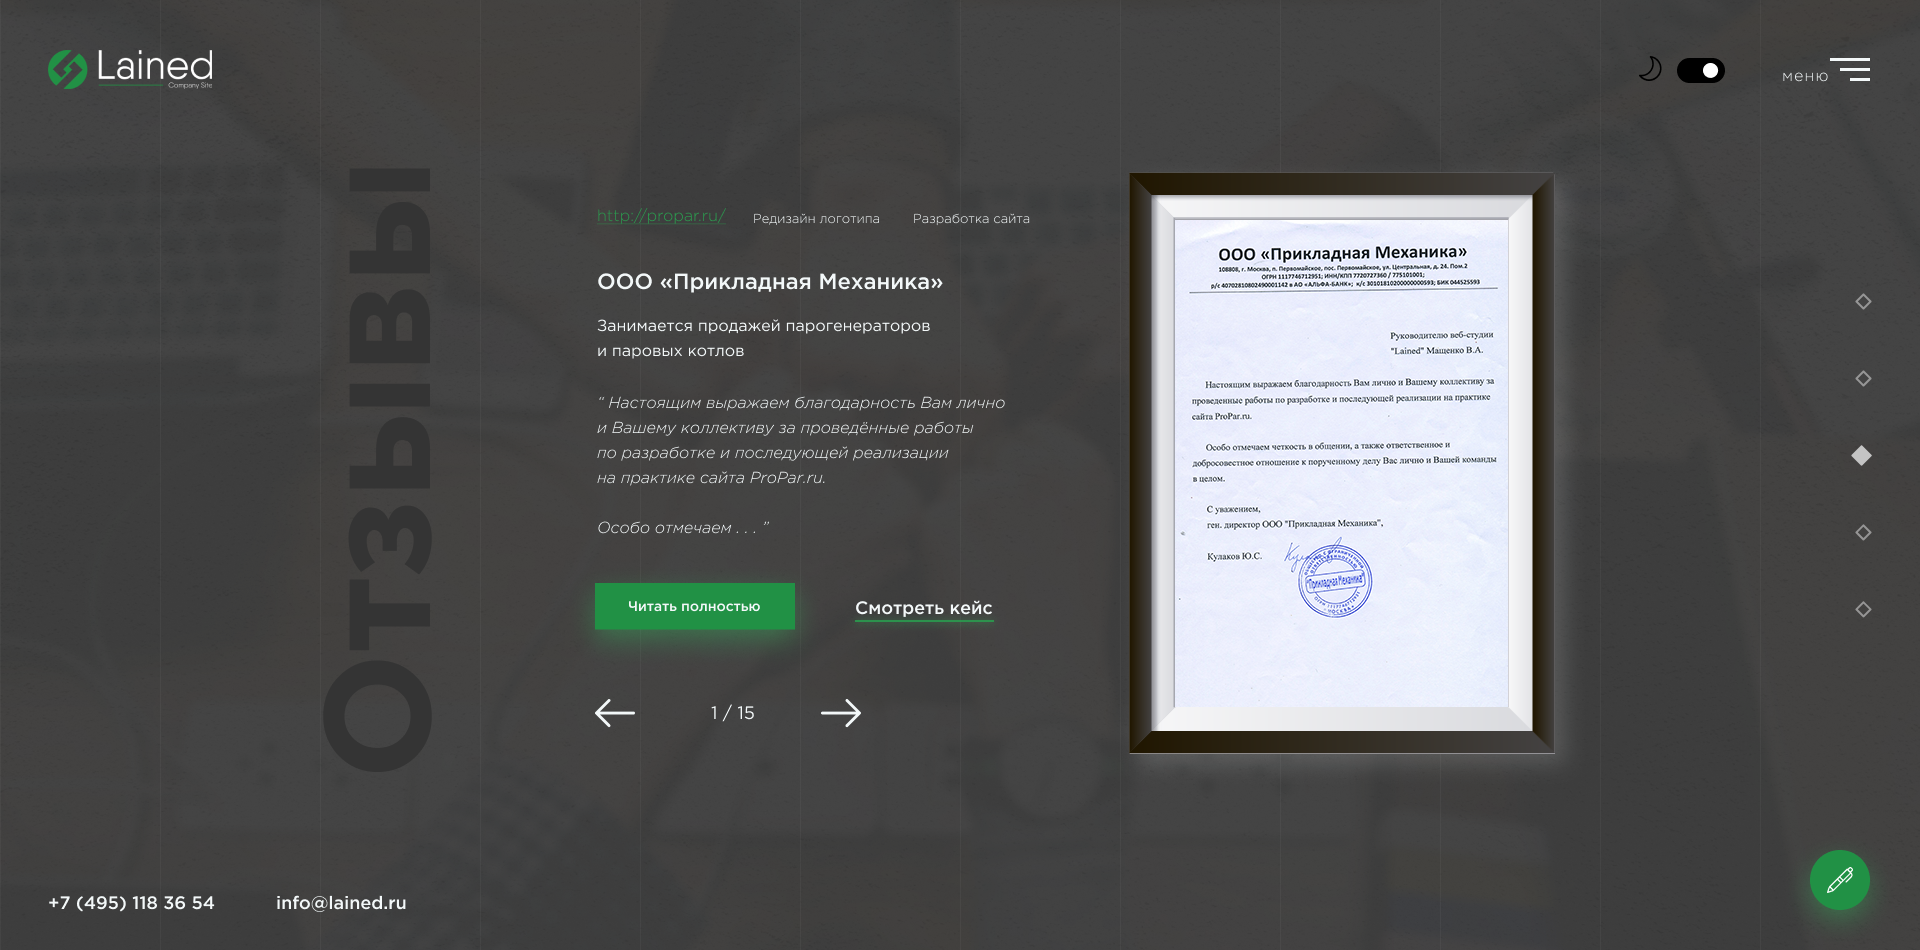
Task: Go to next review with right arrow
Action: 841,713
